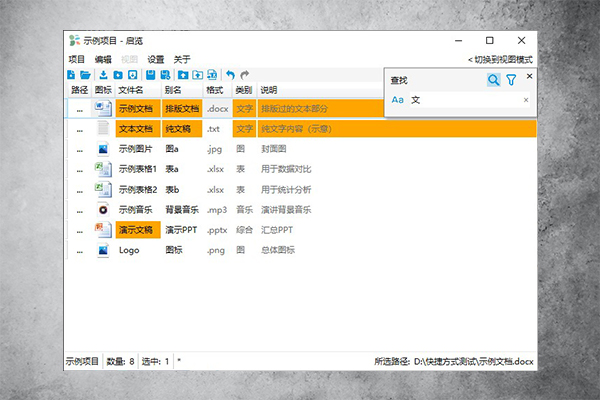
Task: Click the outlined folder up-arrow icon
Action: pos(197,75)
